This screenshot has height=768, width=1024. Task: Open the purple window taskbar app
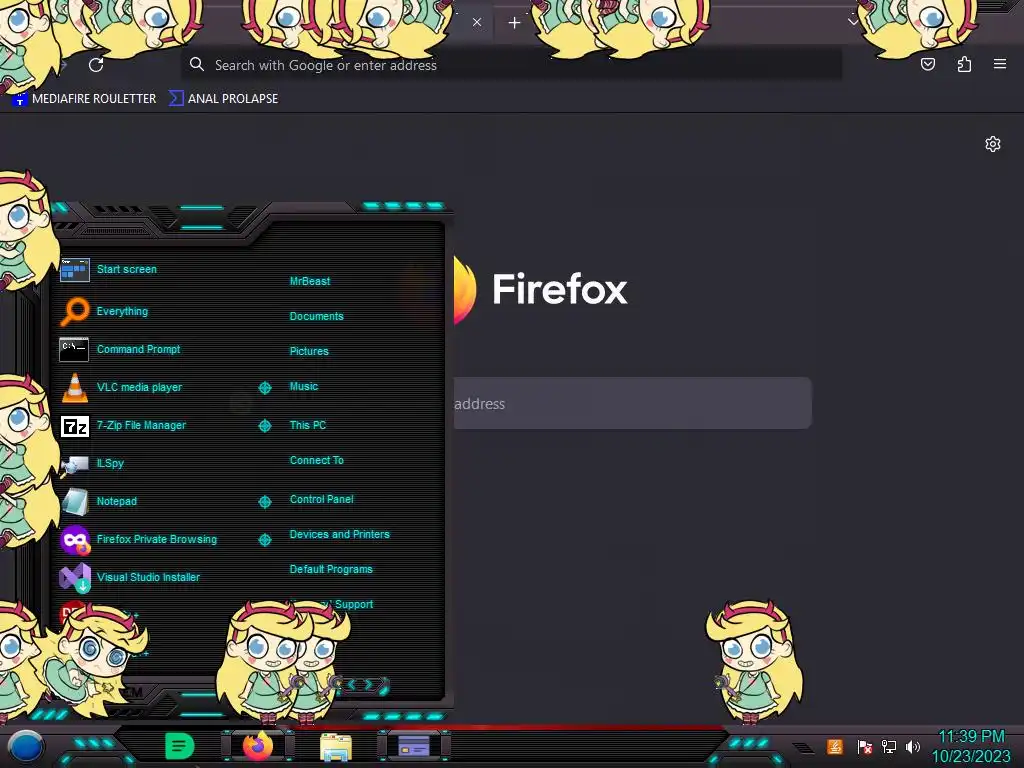tap(414, 746)
